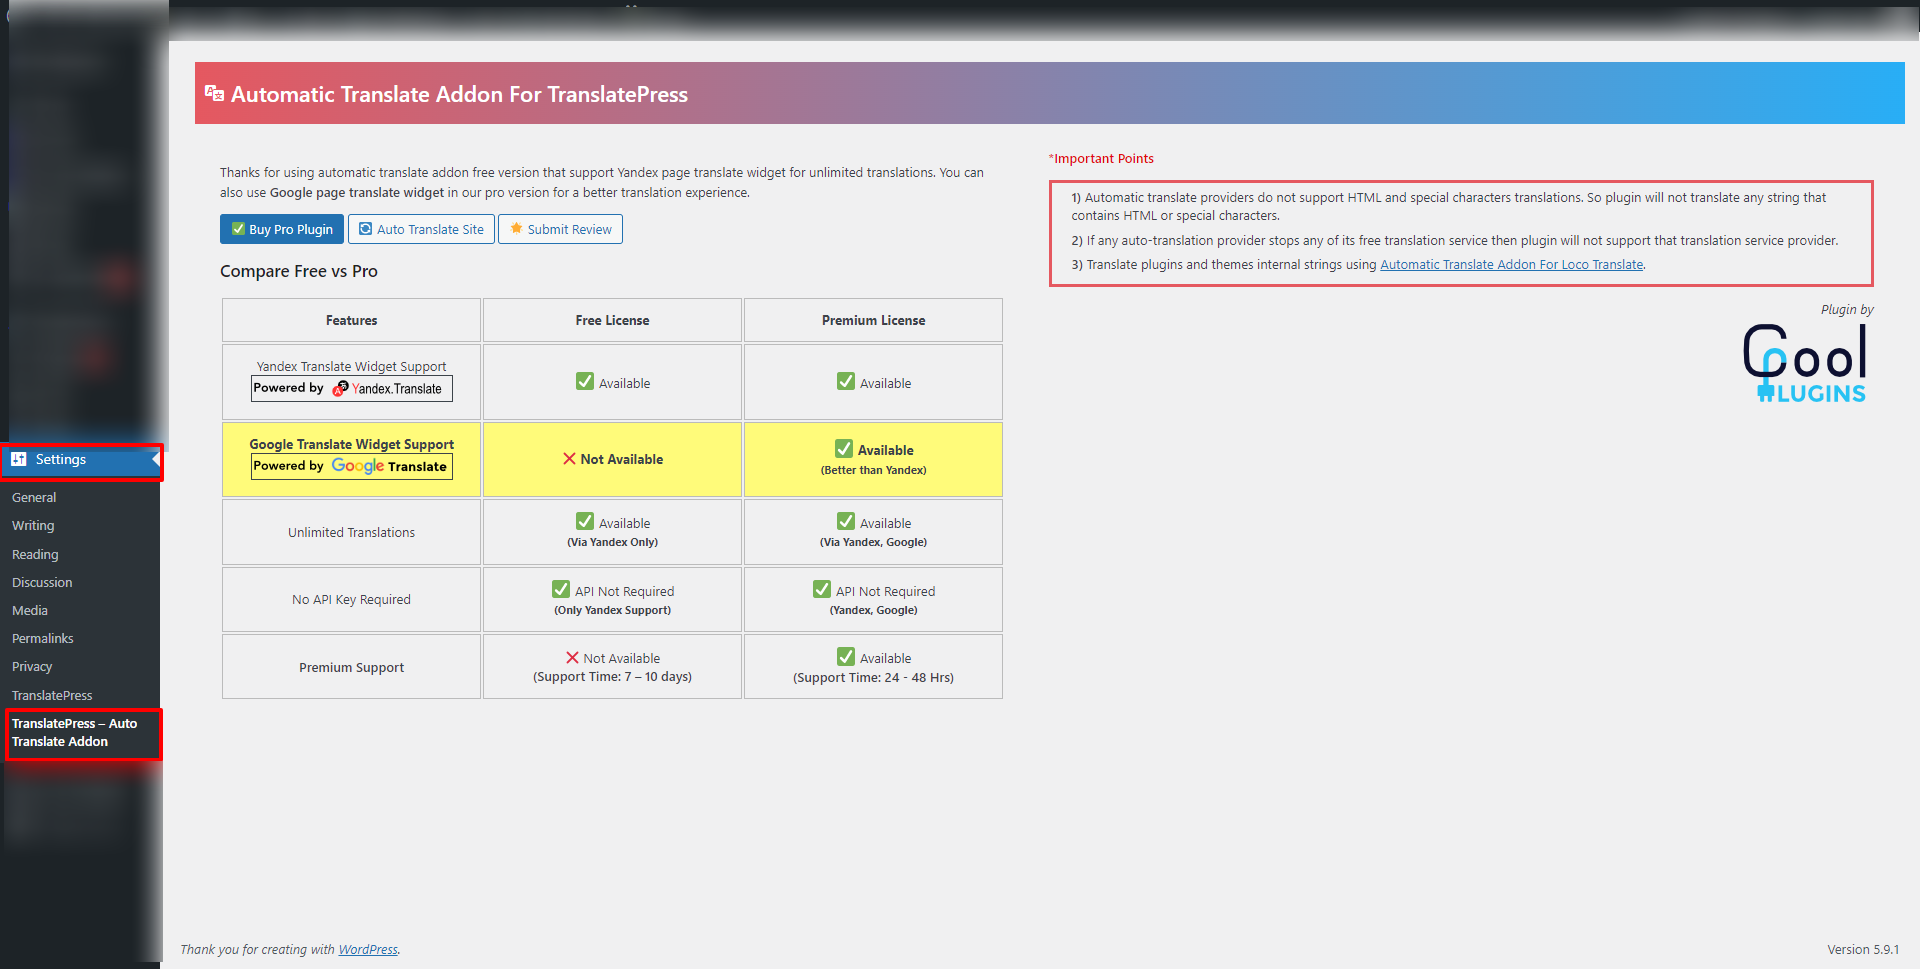
Task: Click the Yandex.Translate powered-by badge
Action: pyautogui.click(x=351, y=388)
